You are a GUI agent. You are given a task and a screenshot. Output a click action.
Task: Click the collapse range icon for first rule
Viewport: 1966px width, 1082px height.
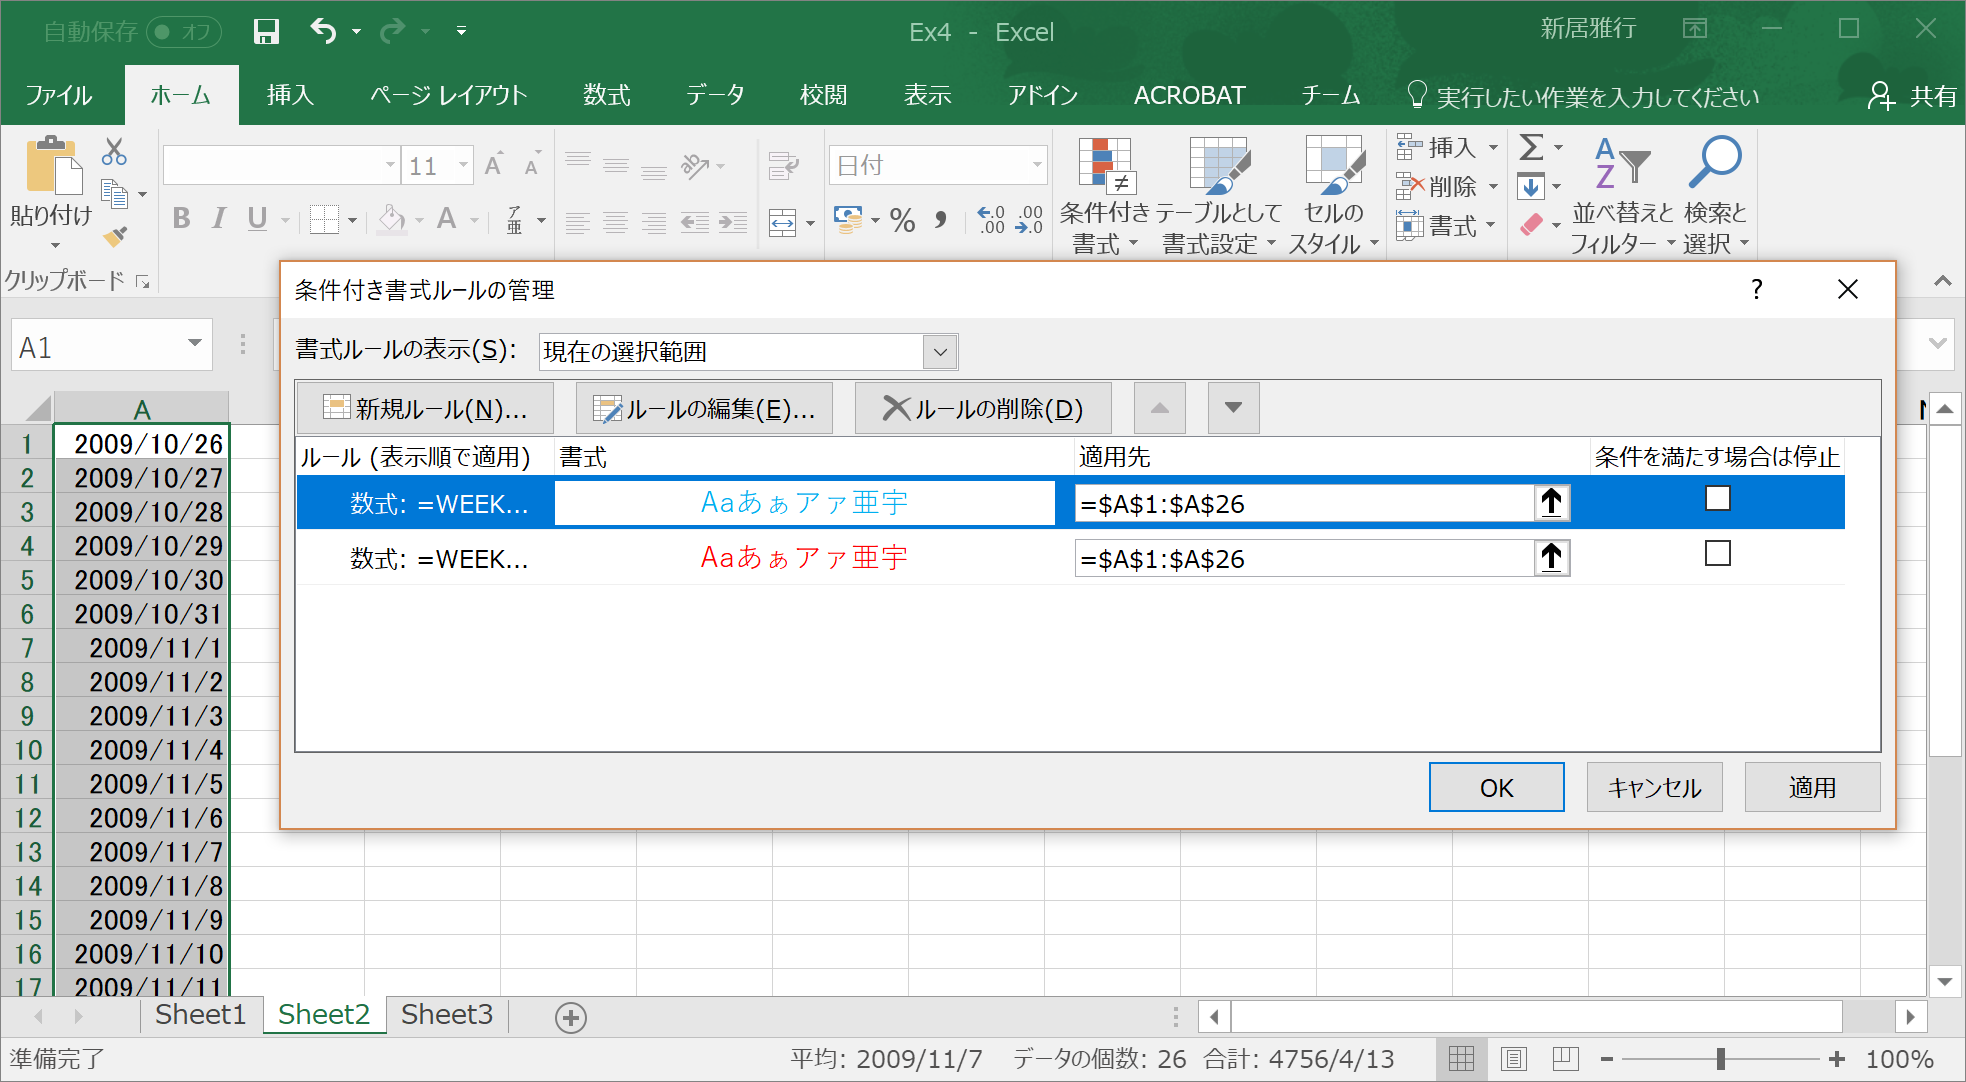(x=1551, y=503)
